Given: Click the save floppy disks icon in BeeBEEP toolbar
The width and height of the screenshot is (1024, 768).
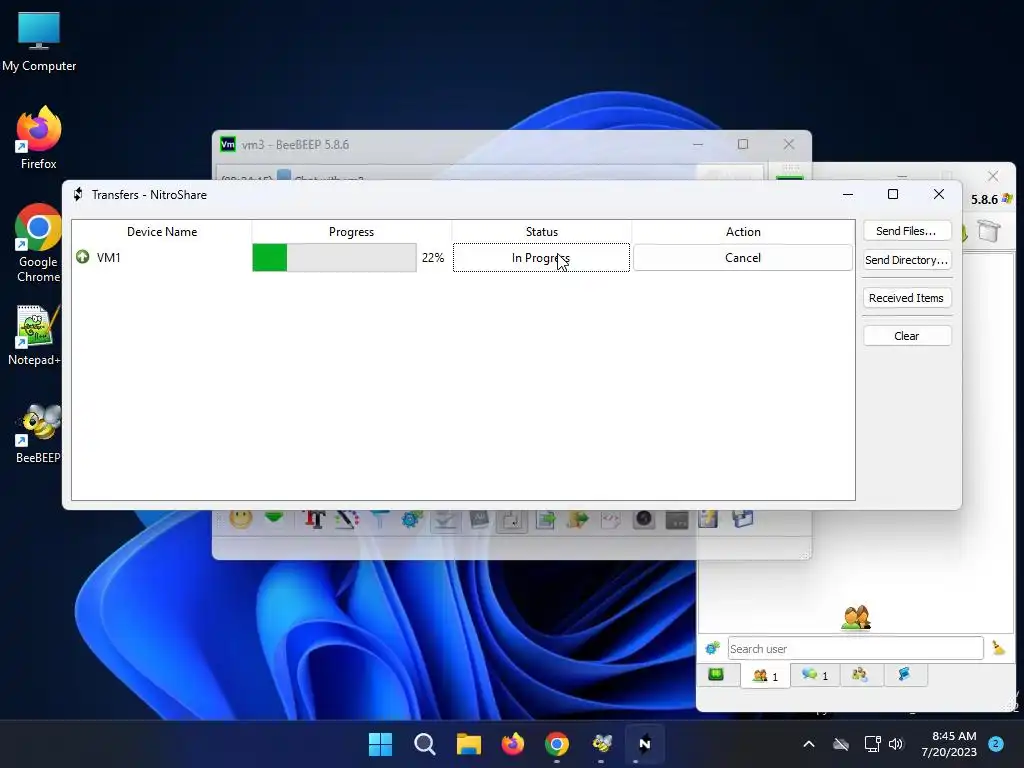Looking at the screenshot, I should tap(743, 519).
